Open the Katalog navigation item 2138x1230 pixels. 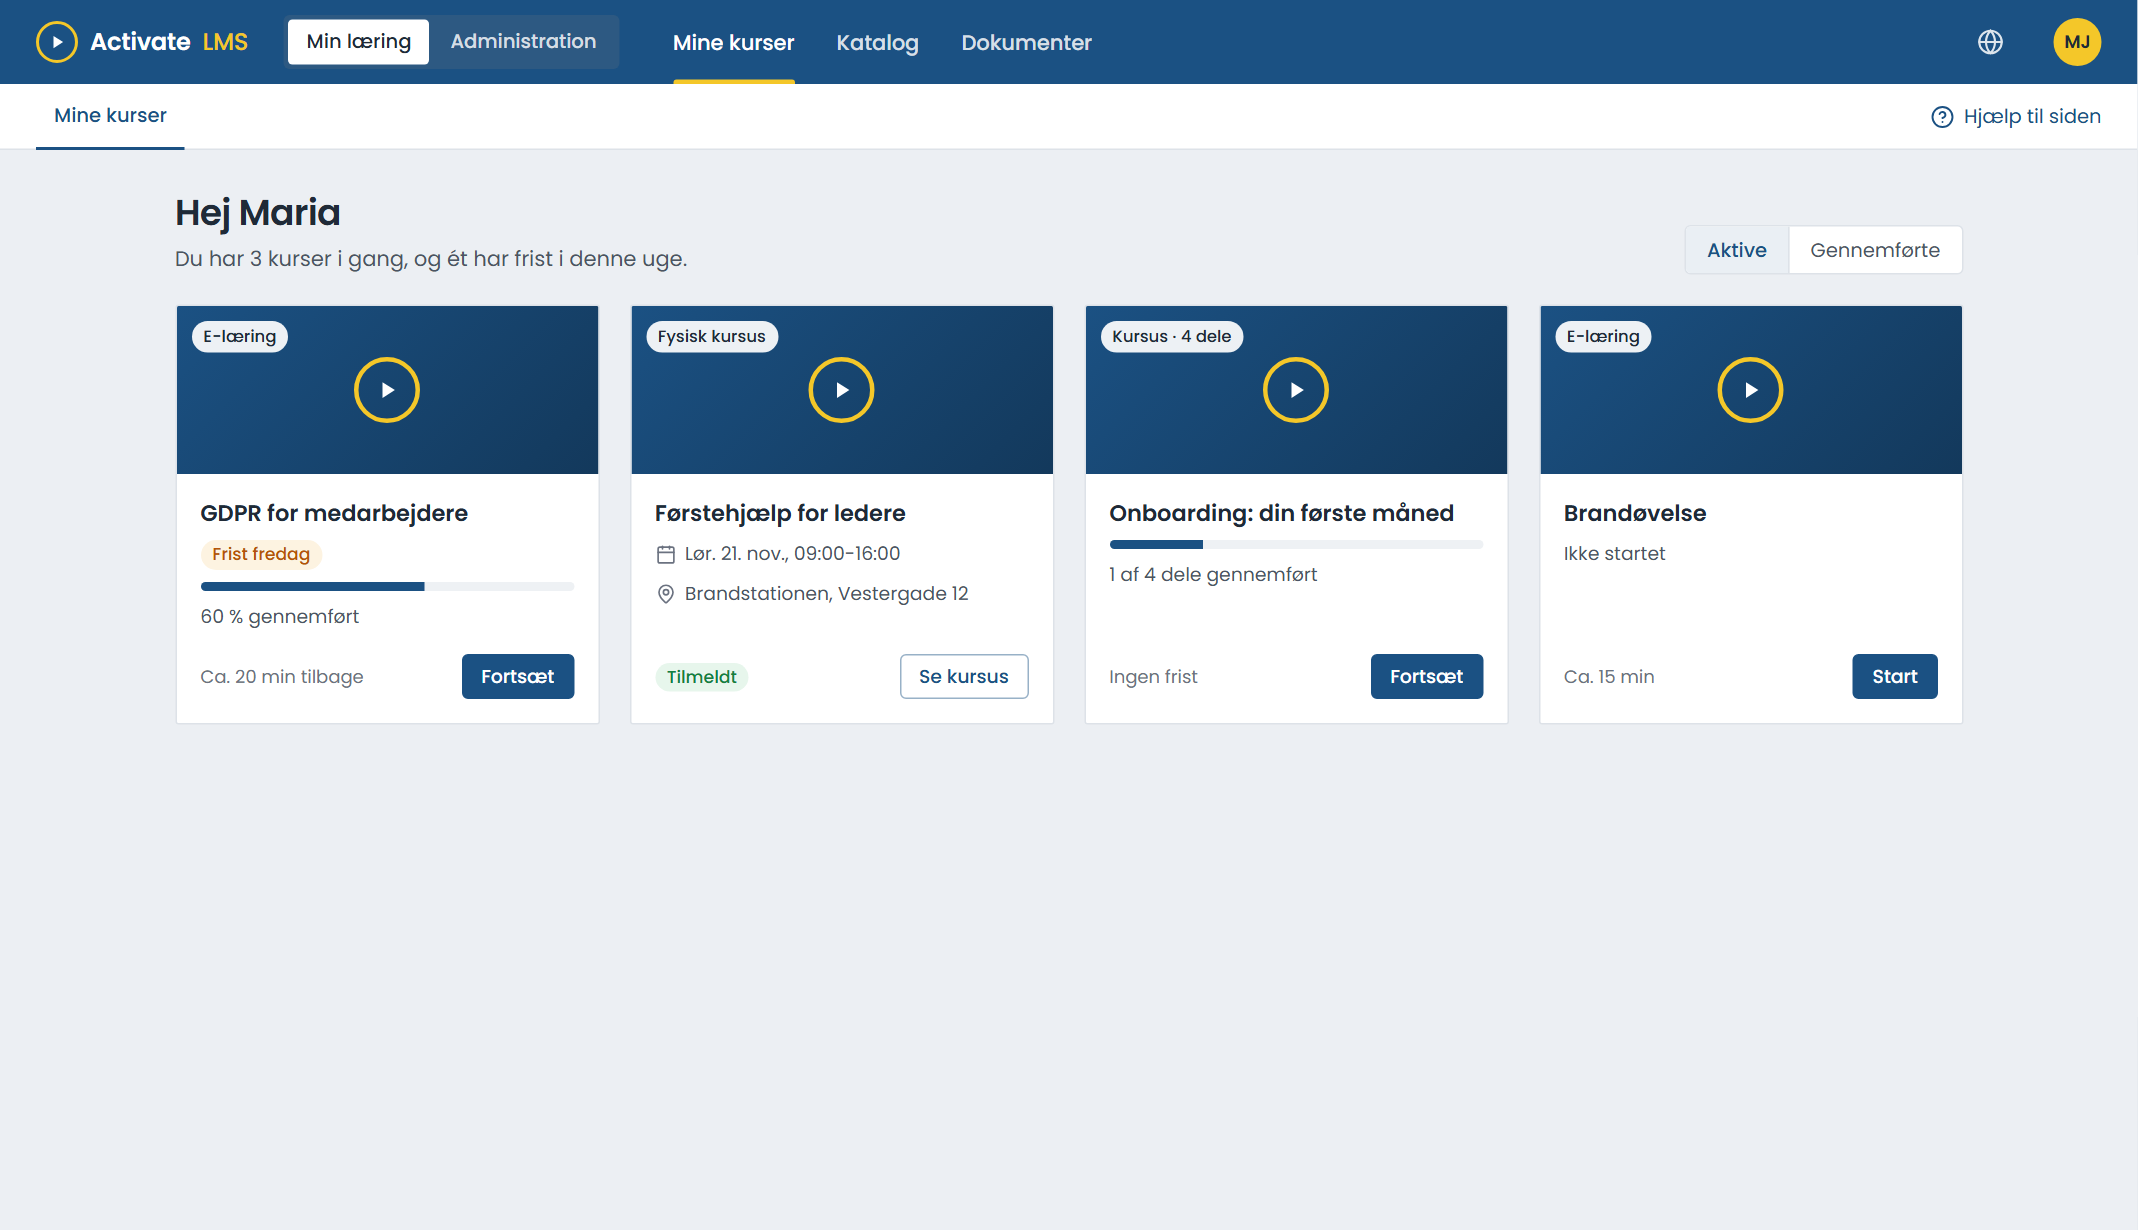[x=878, y=43]
